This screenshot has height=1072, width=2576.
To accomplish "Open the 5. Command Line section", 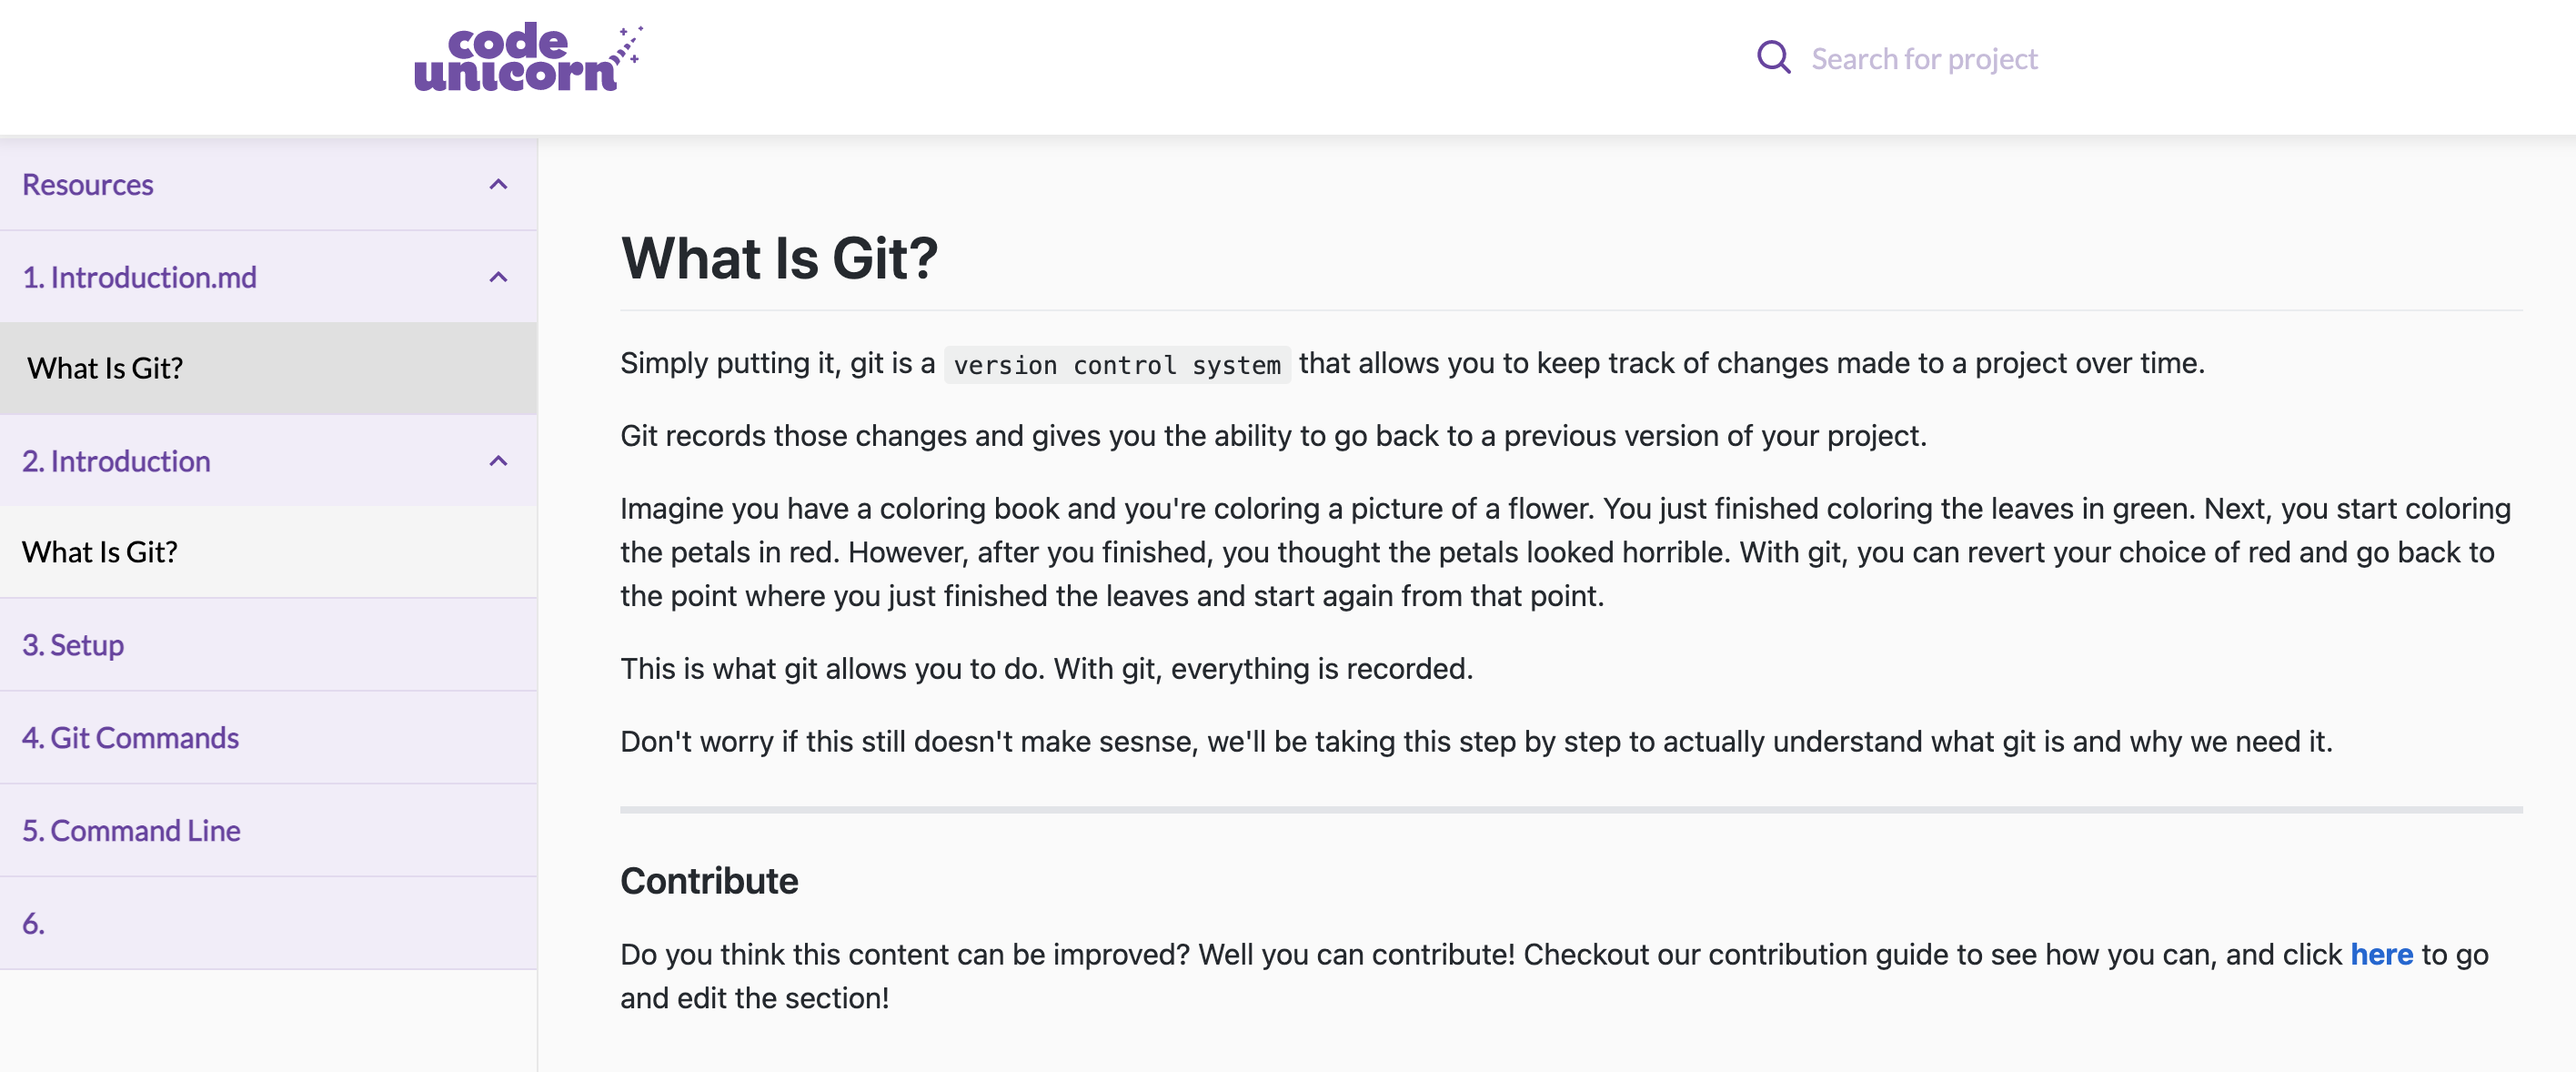I will point(131,830).
